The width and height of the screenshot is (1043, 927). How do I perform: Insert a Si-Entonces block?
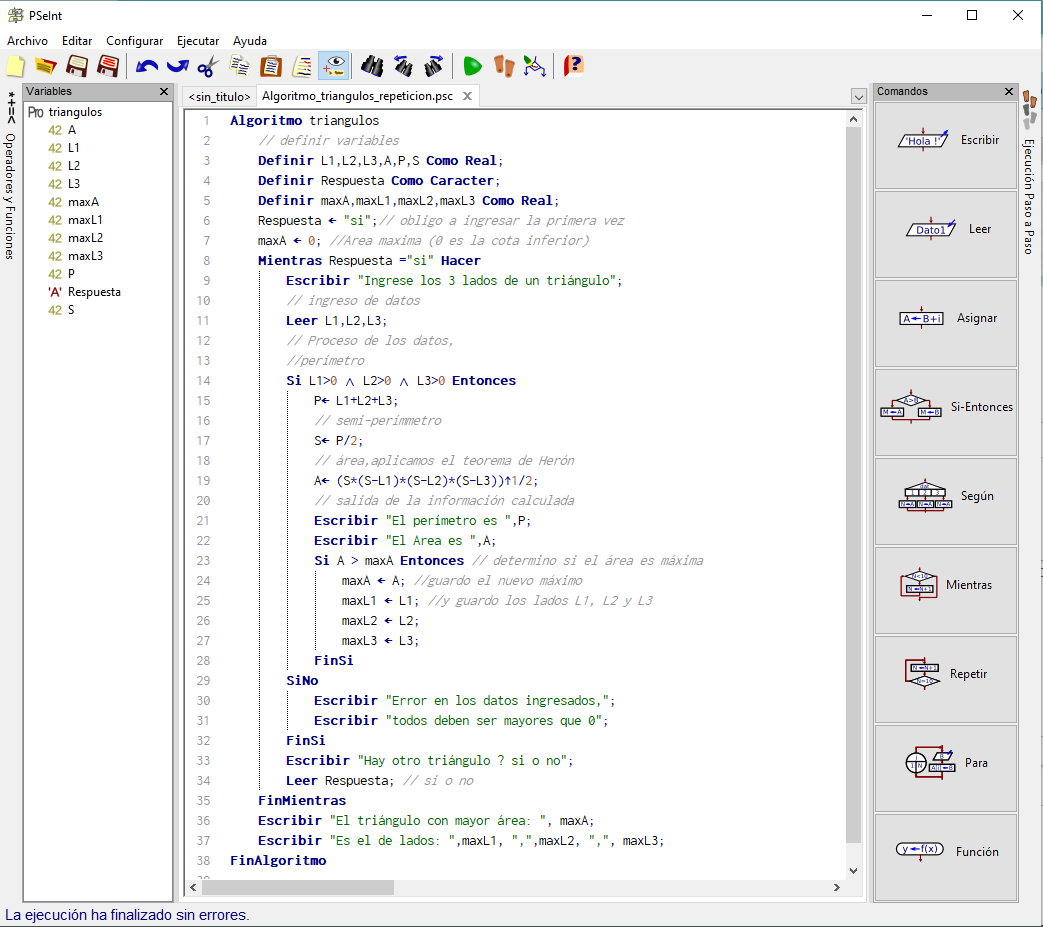tap(946, 412)
